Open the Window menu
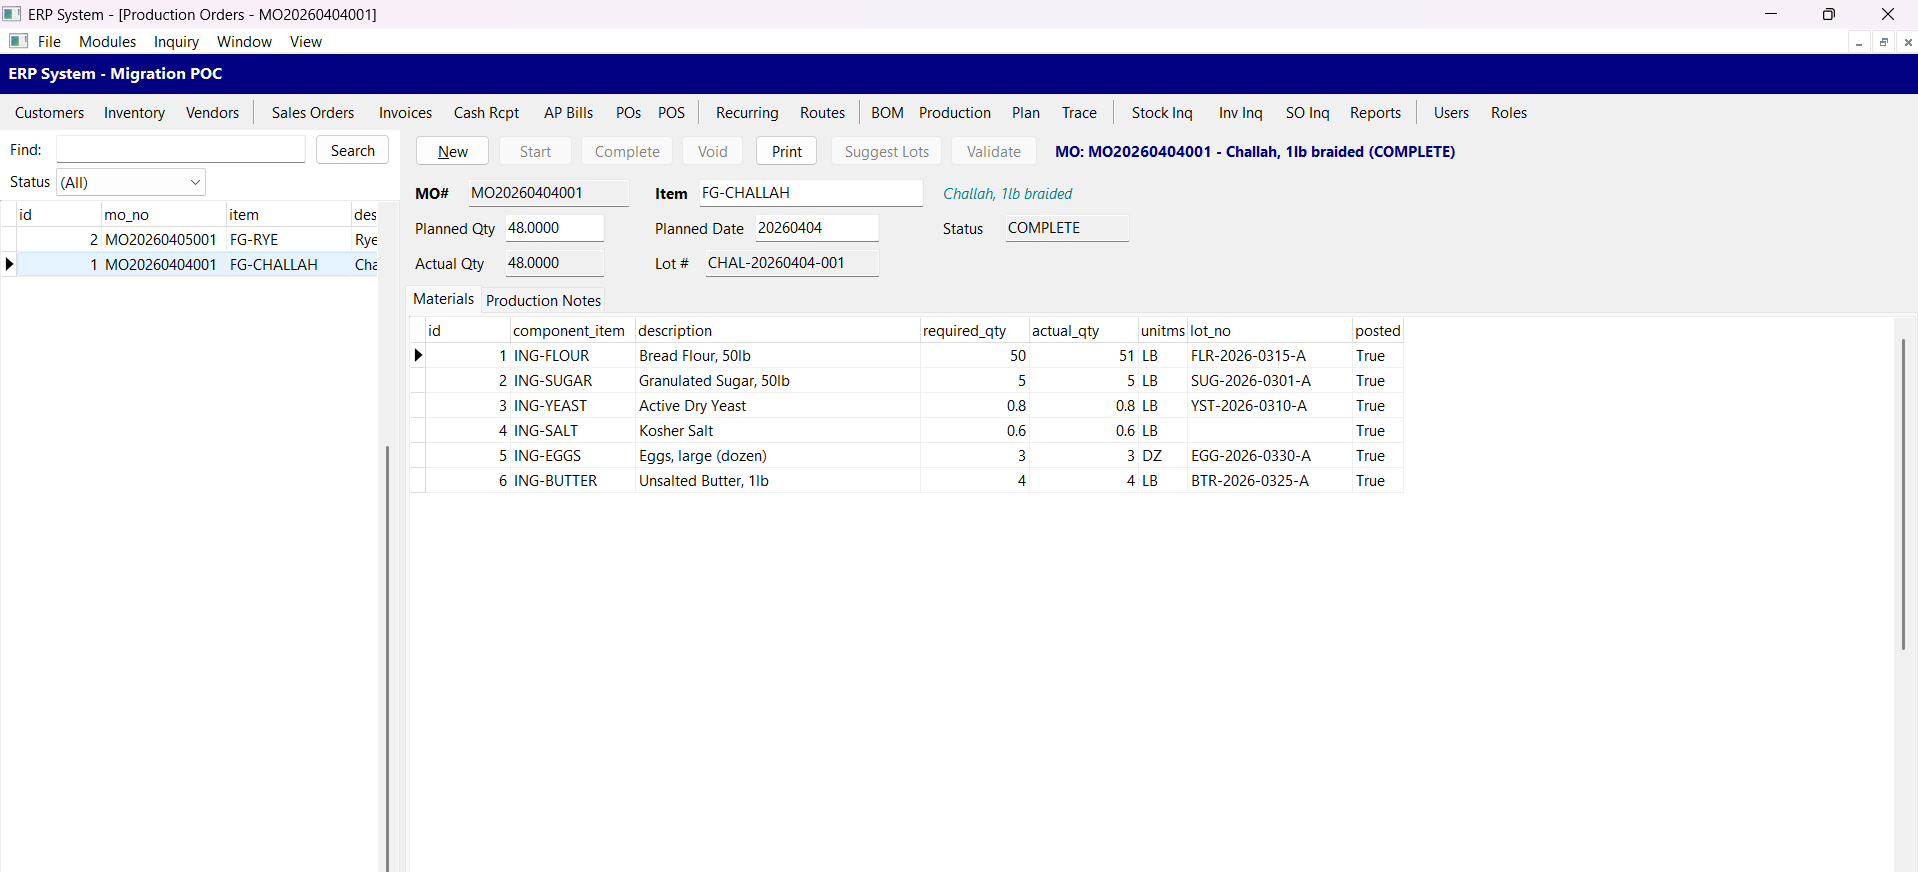The width and height of the screenshot is (1918, 872). tap(244, 41)
